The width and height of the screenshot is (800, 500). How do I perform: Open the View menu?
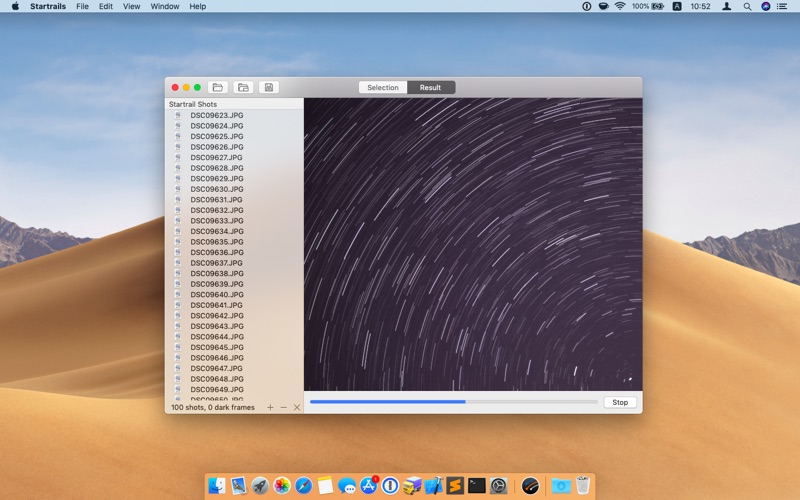[x=131, y=7]
